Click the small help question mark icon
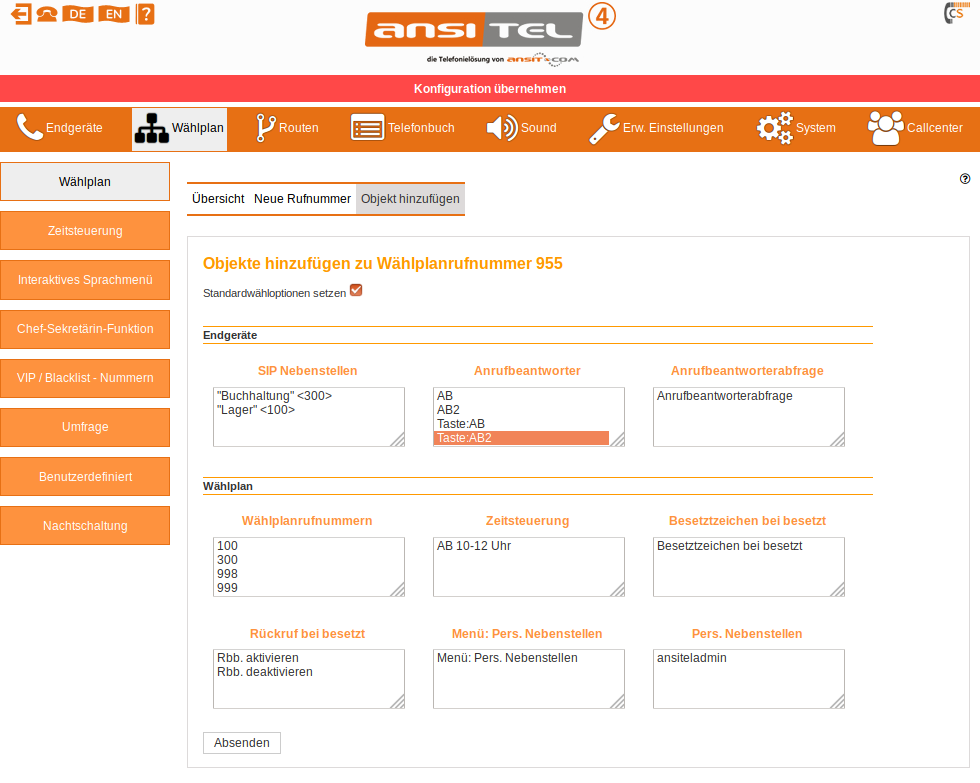Screen dimensions: 980x783 pos(965,179)
